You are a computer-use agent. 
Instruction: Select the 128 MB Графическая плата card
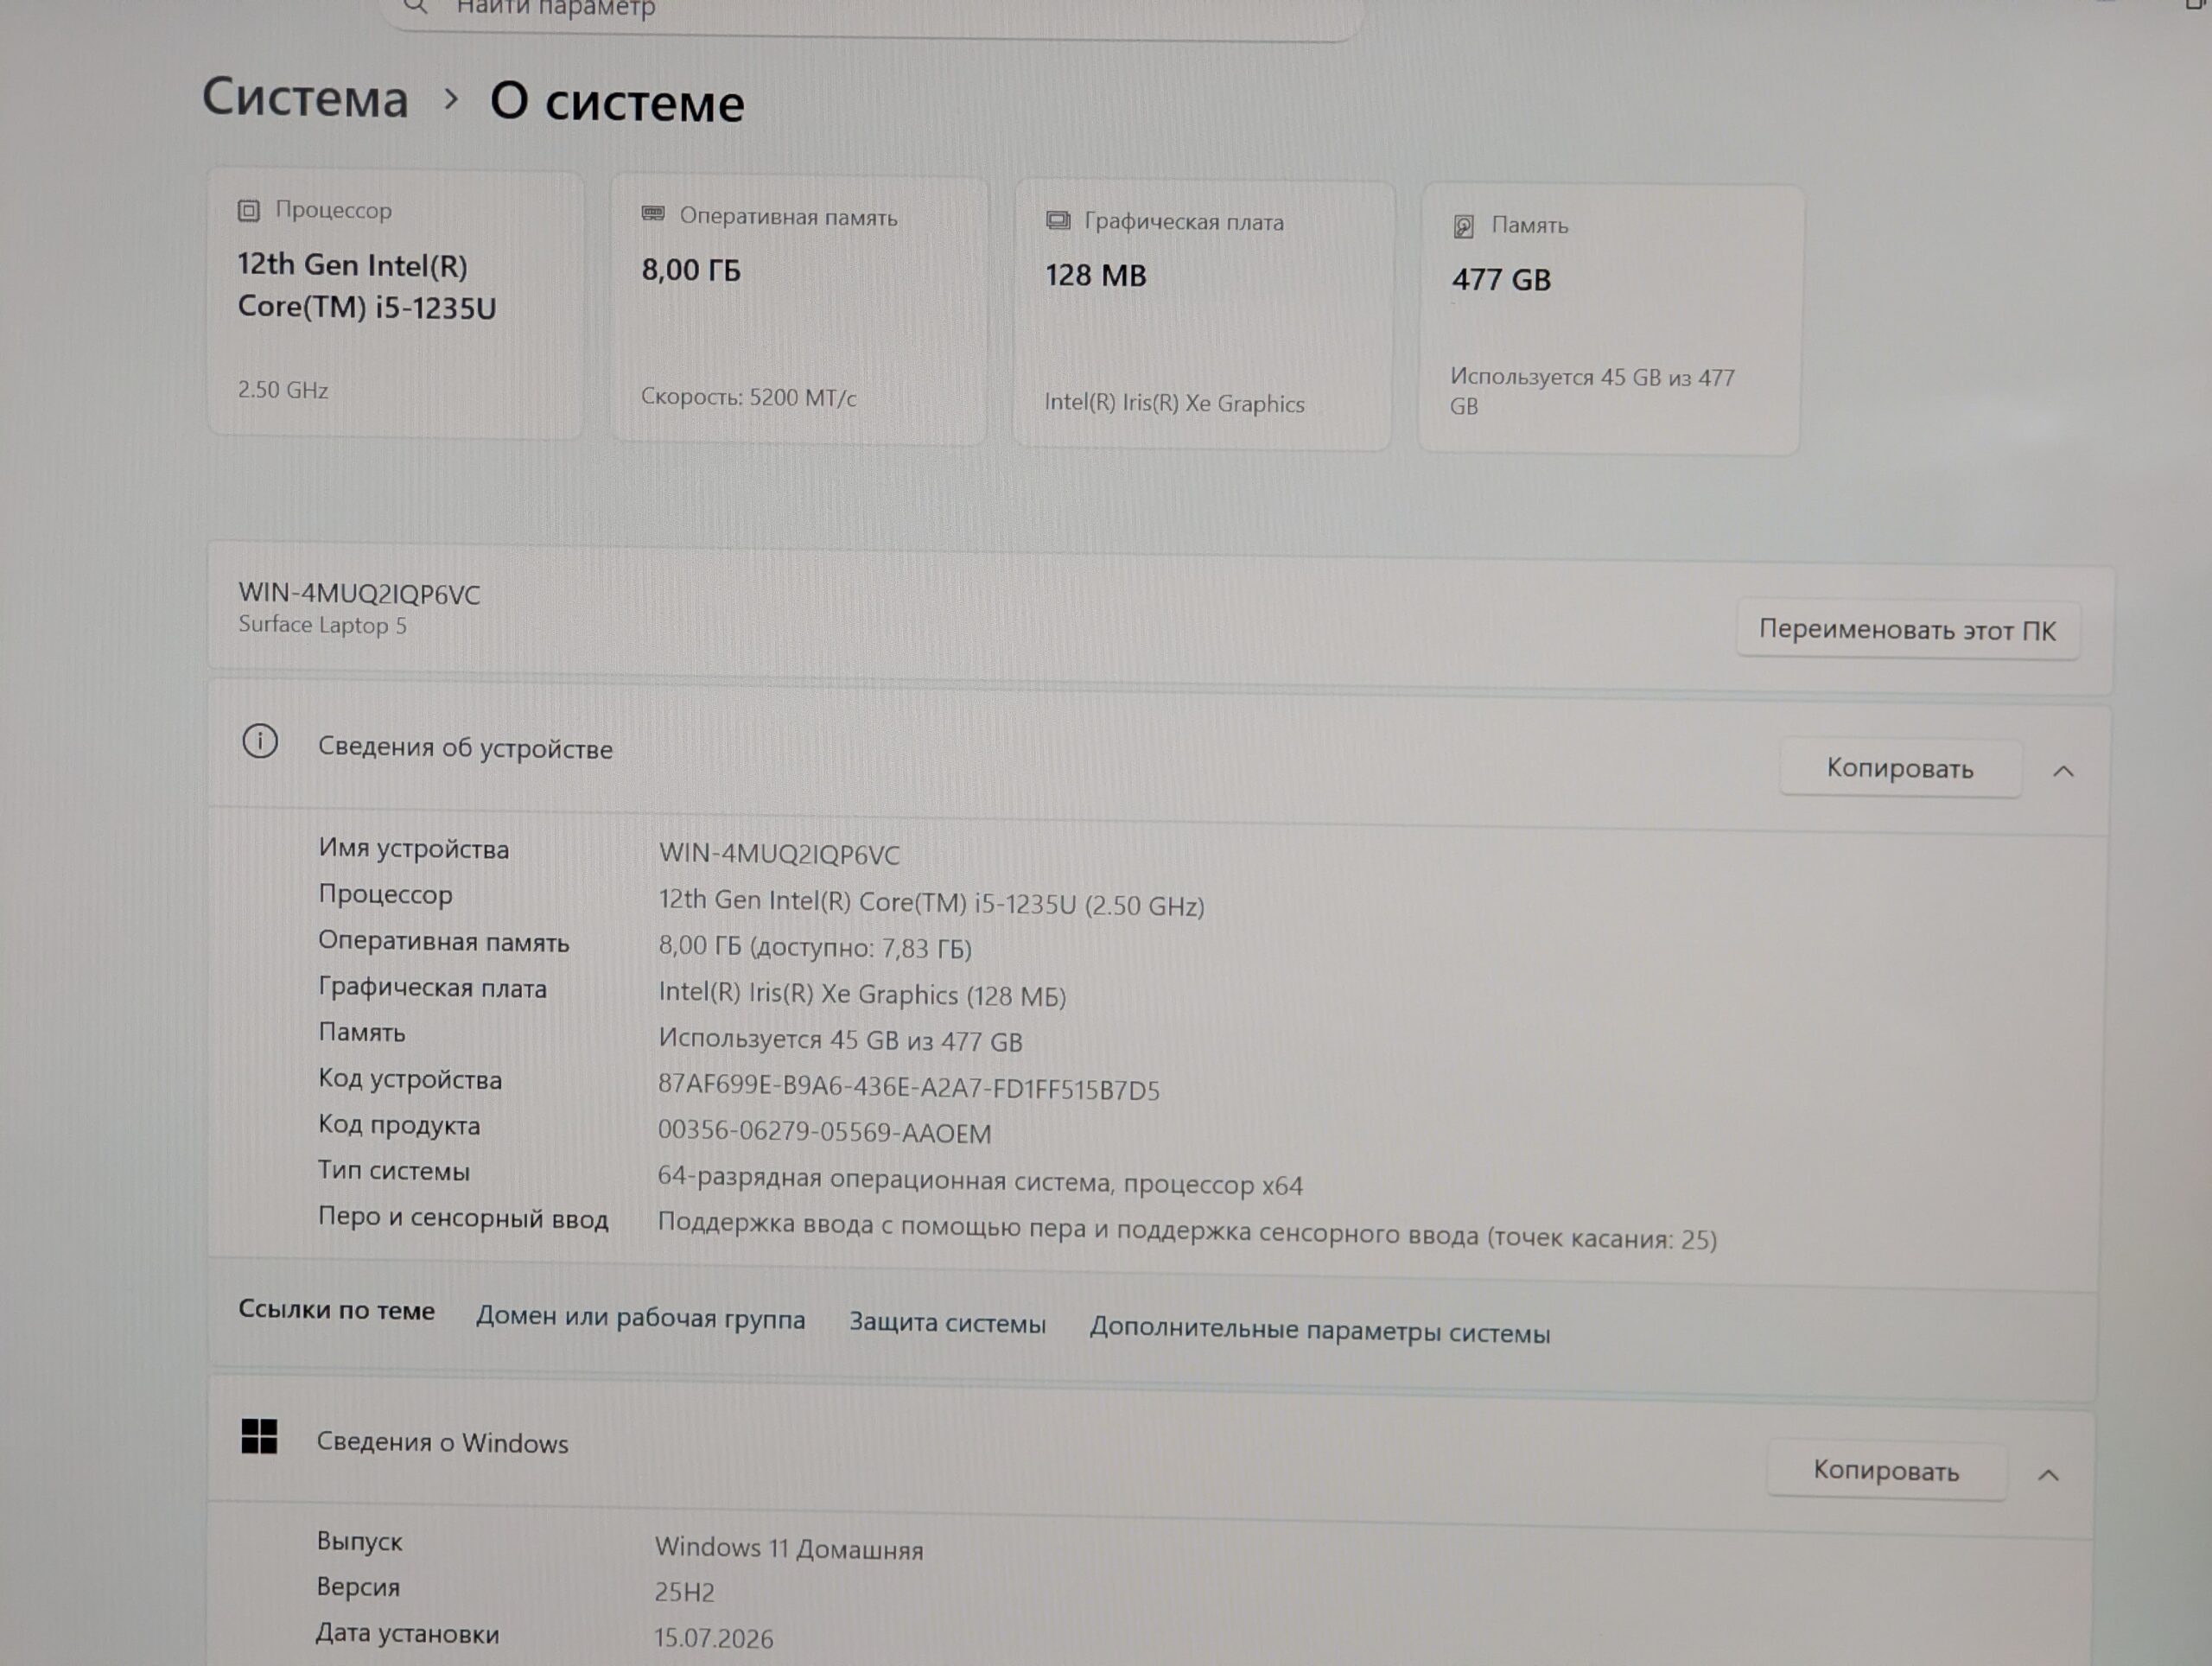(x=1203, y=315)
